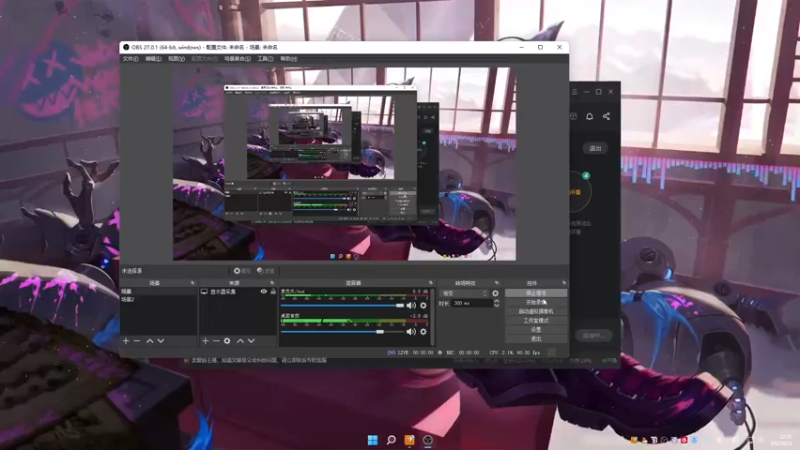Open transition properties gear next to 渐变
Image resolution: width=800 pixels, height=450 pixels.
pos(495,293)
